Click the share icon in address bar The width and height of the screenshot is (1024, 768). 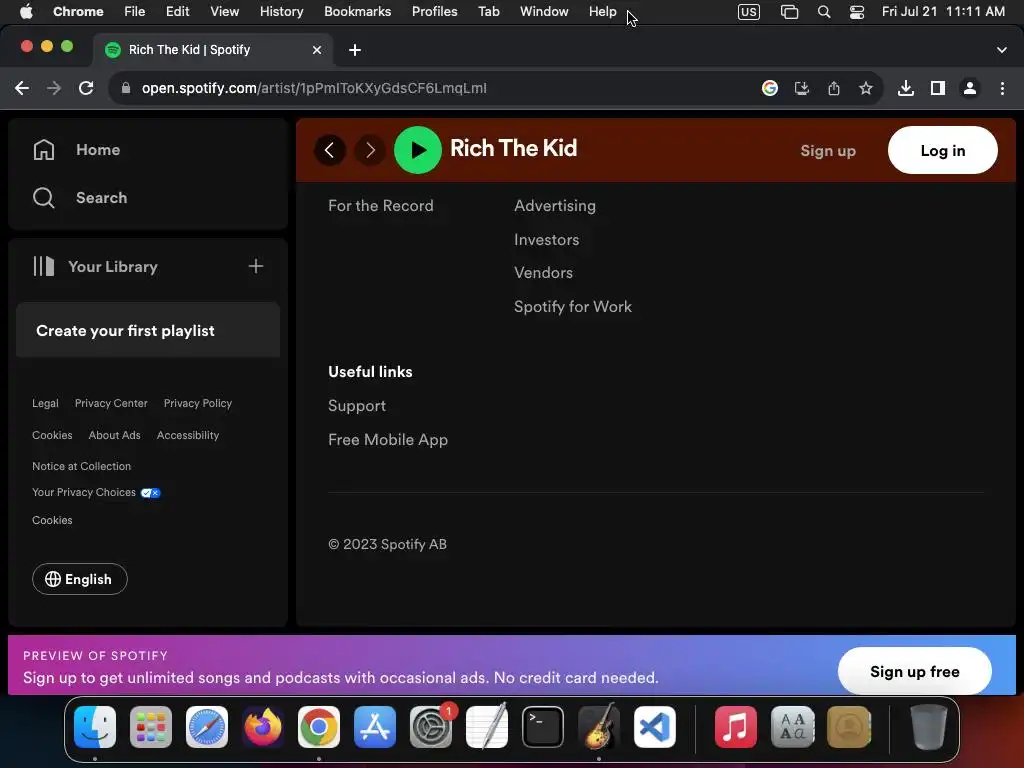point(834,88)
